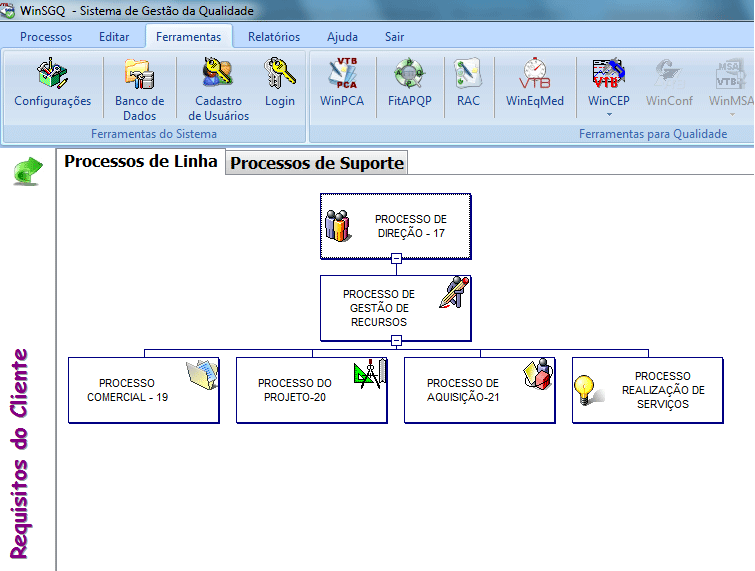This screenshot has height=571, width=755.
Task: Open Banco de Dados settings
Action: [139, 85]
